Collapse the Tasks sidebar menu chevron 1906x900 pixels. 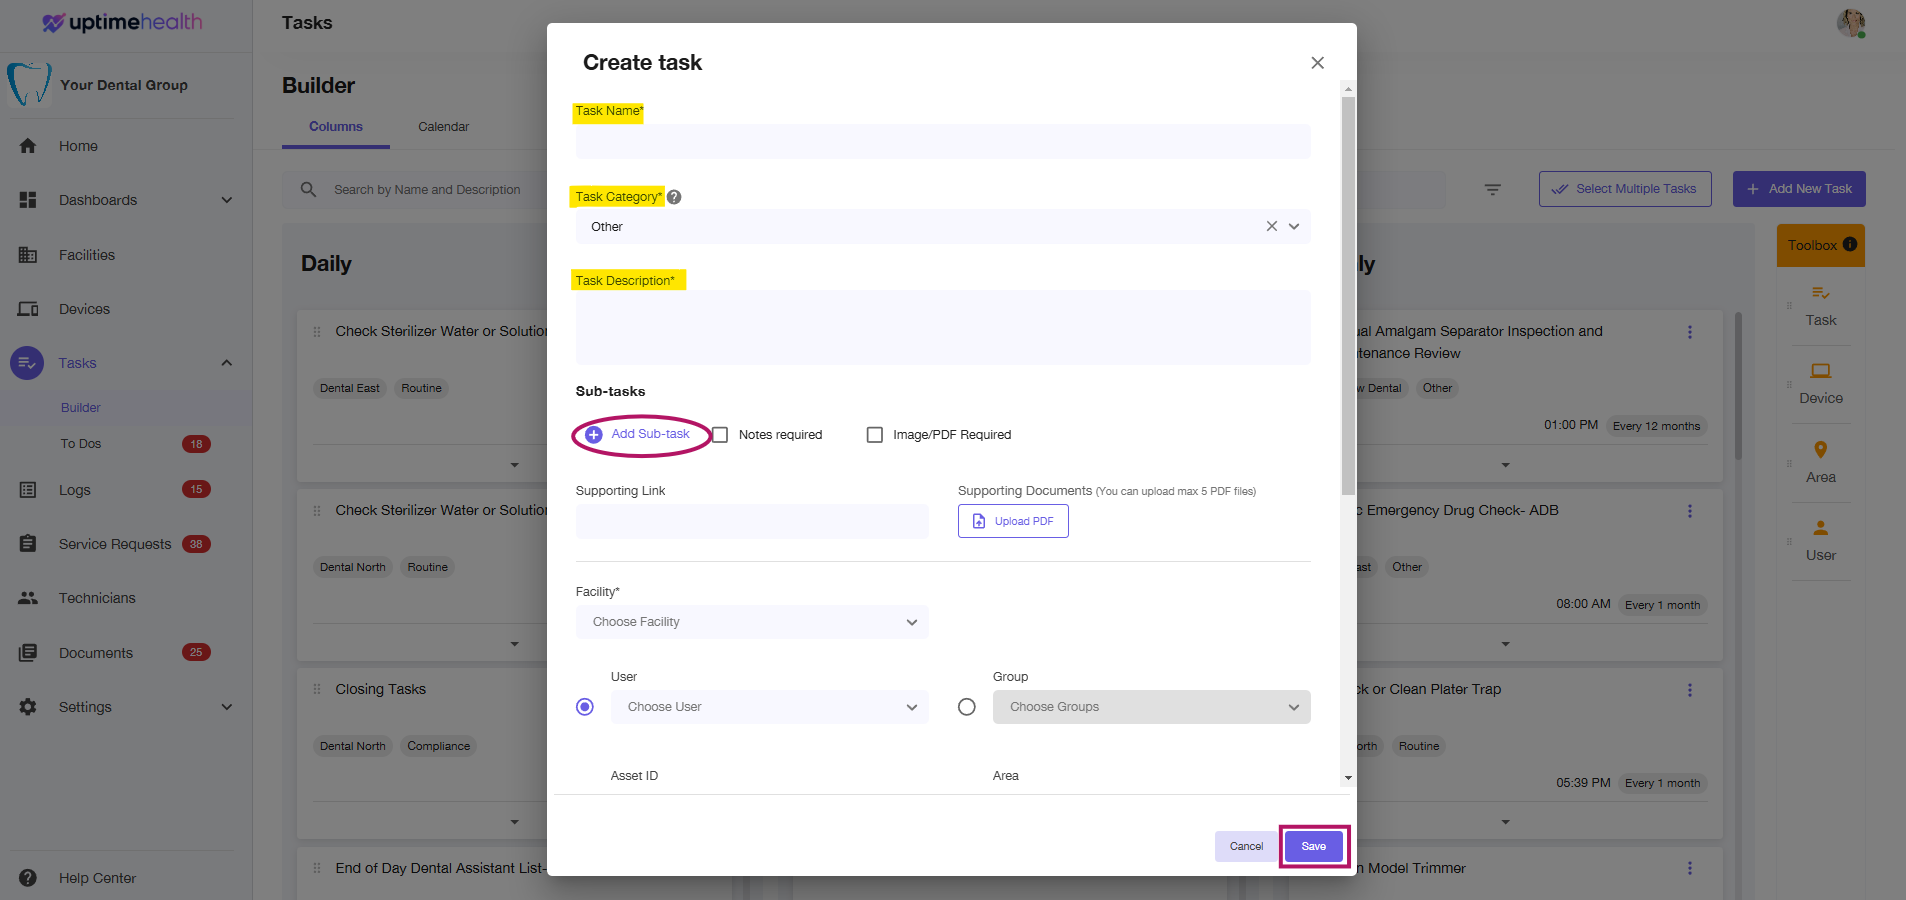227,363
